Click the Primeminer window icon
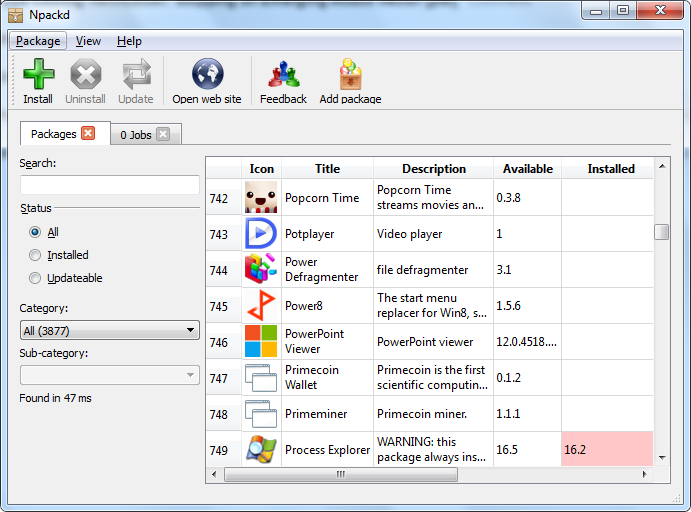Viewport: 691px width, 512px height. (261, 414)
